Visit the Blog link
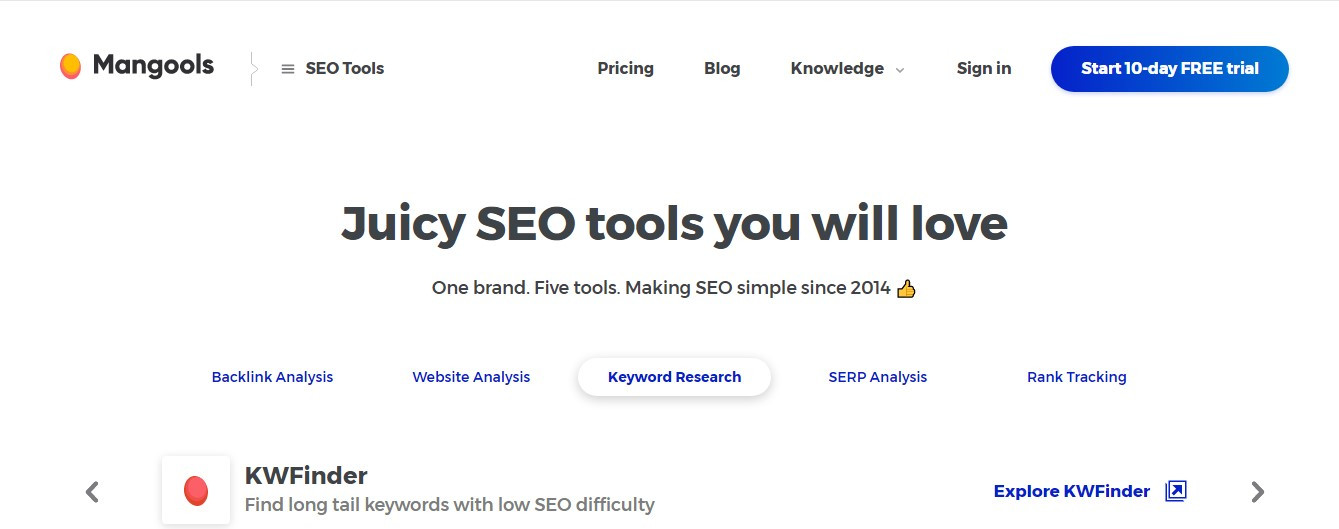Screen dimensions: 1339x529 (x=722, y=69)
